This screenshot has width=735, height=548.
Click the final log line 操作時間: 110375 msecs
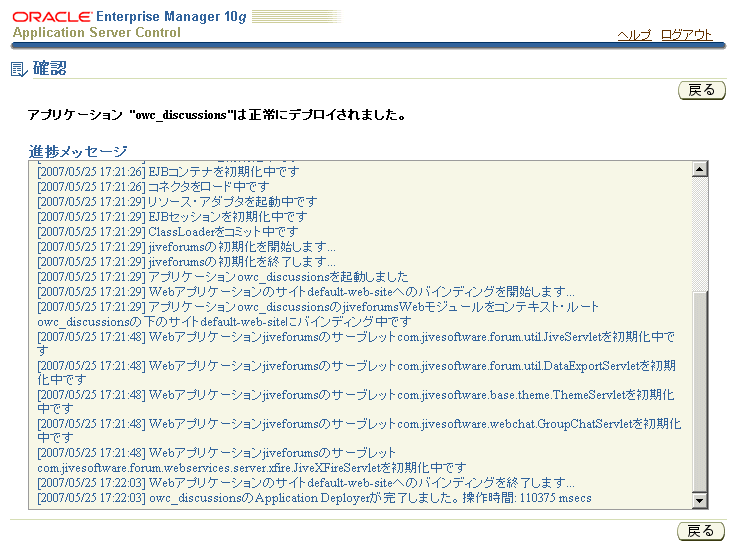pos(315,498)
